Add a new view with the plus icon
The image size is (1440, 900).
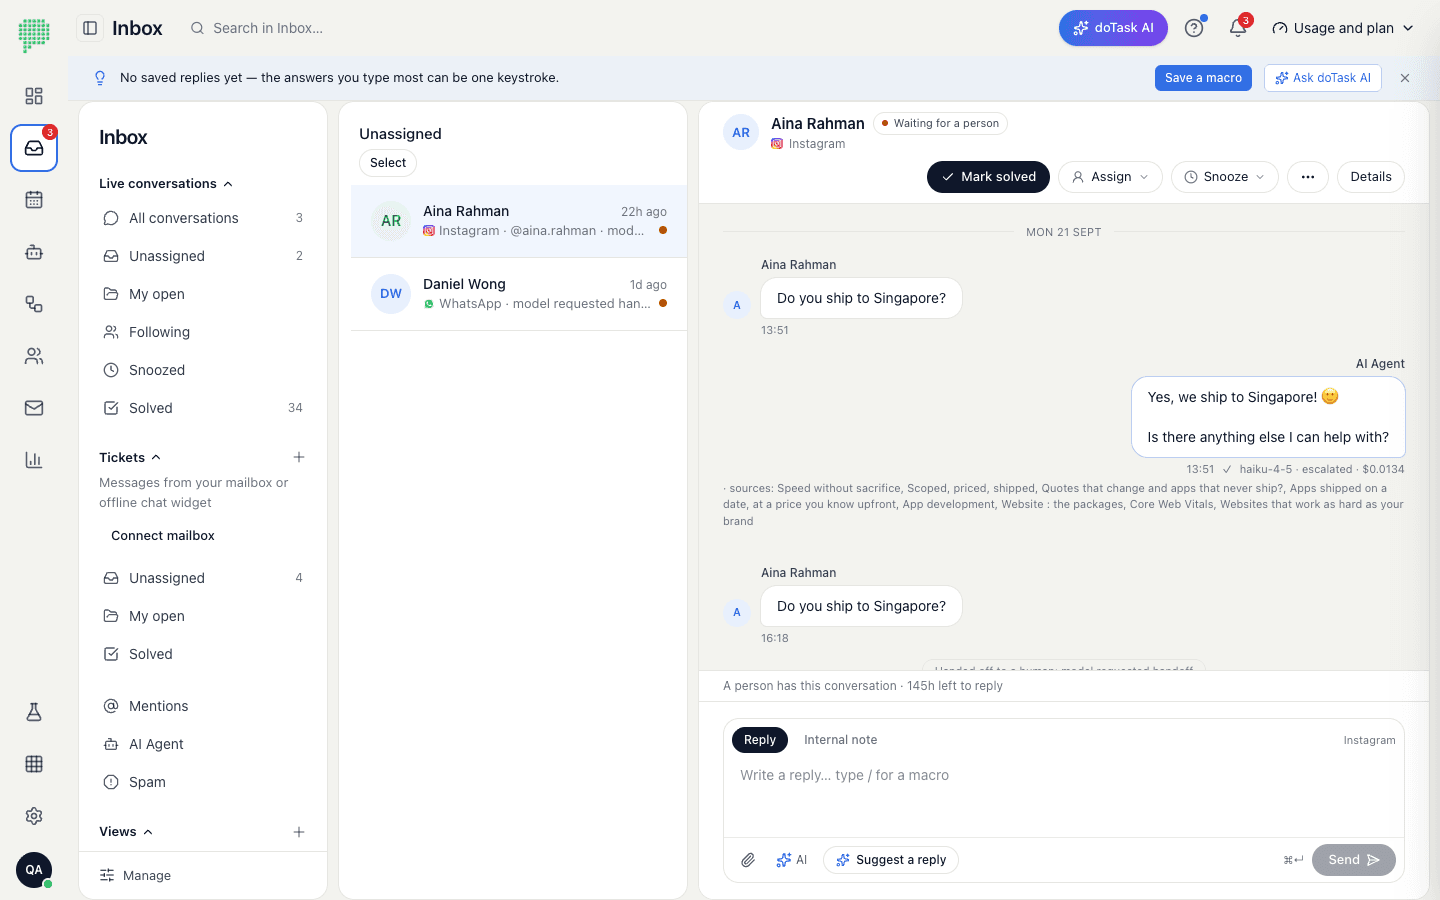pos(299,832)
